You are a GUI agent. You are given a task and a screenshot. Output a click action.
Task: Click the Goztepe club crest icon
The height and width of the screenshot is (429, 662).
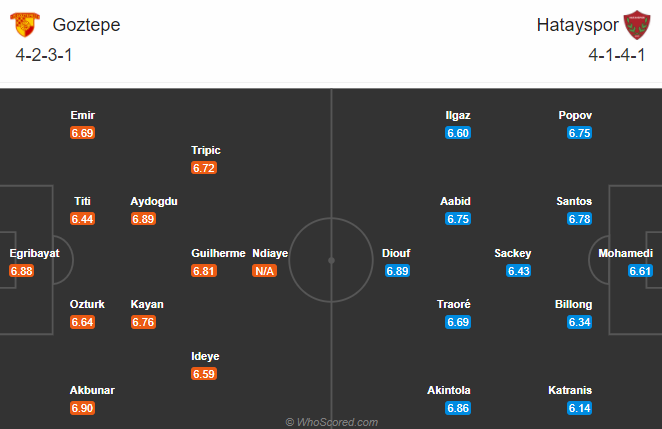click(x=25, y=24)
